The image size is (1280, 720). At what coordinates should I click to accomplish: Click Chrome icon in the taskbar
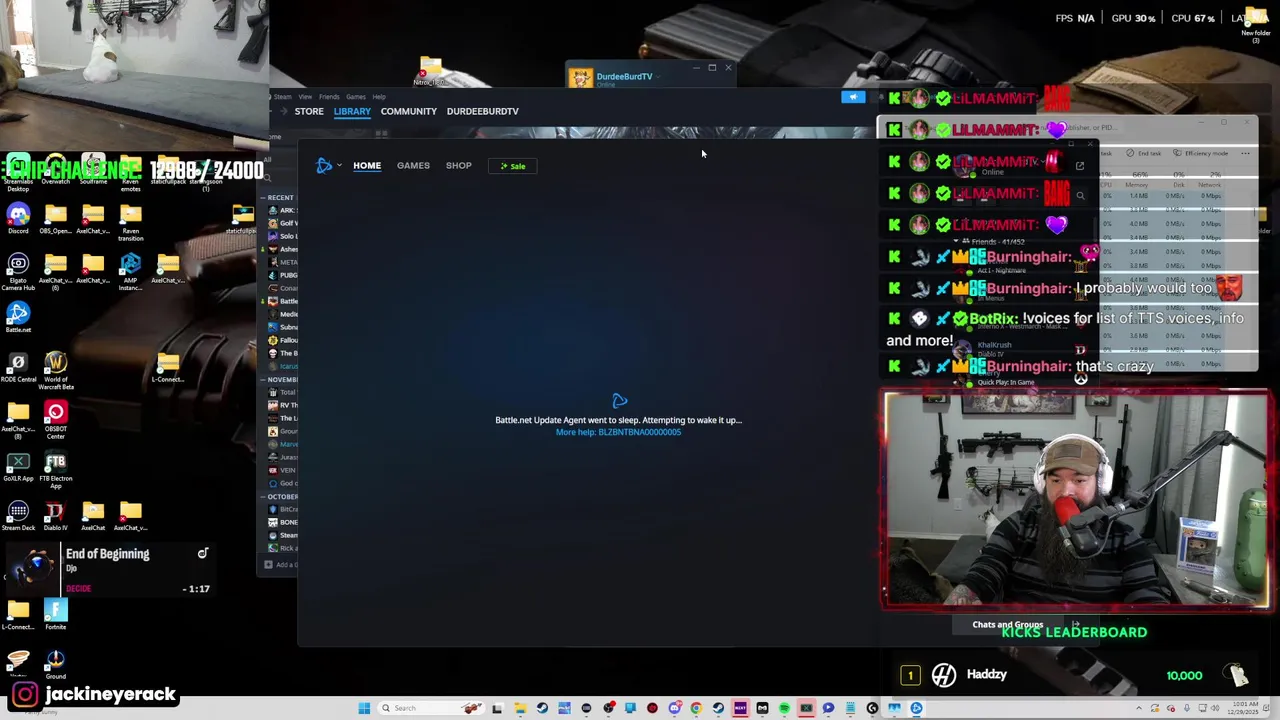coord(696,708)
